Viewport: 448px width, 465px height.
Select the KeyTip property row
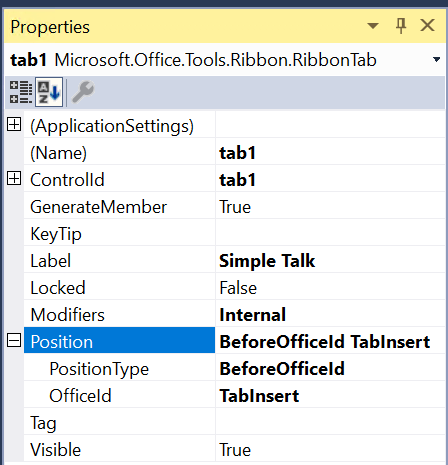(x=234, y=234)
